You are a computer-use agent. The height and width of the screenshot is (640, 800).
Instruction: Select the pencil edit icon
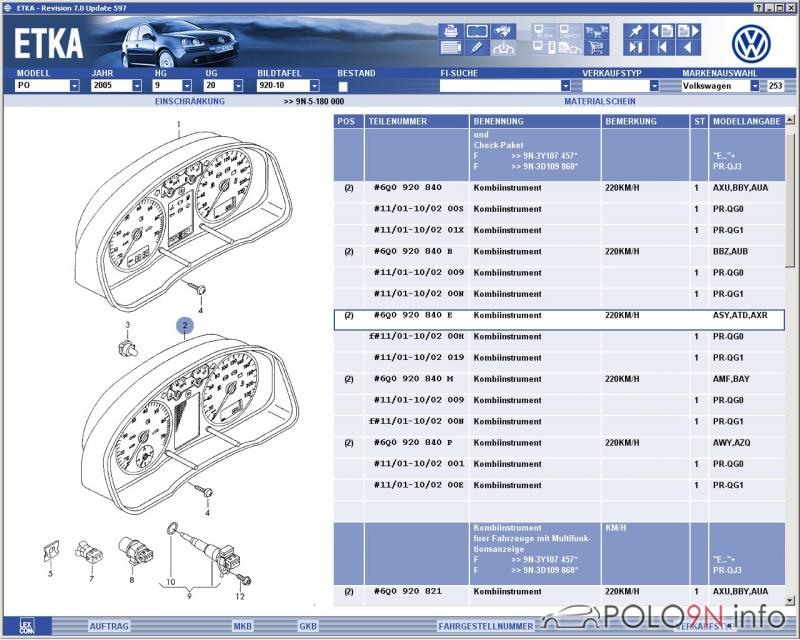[x=477, y=47]
